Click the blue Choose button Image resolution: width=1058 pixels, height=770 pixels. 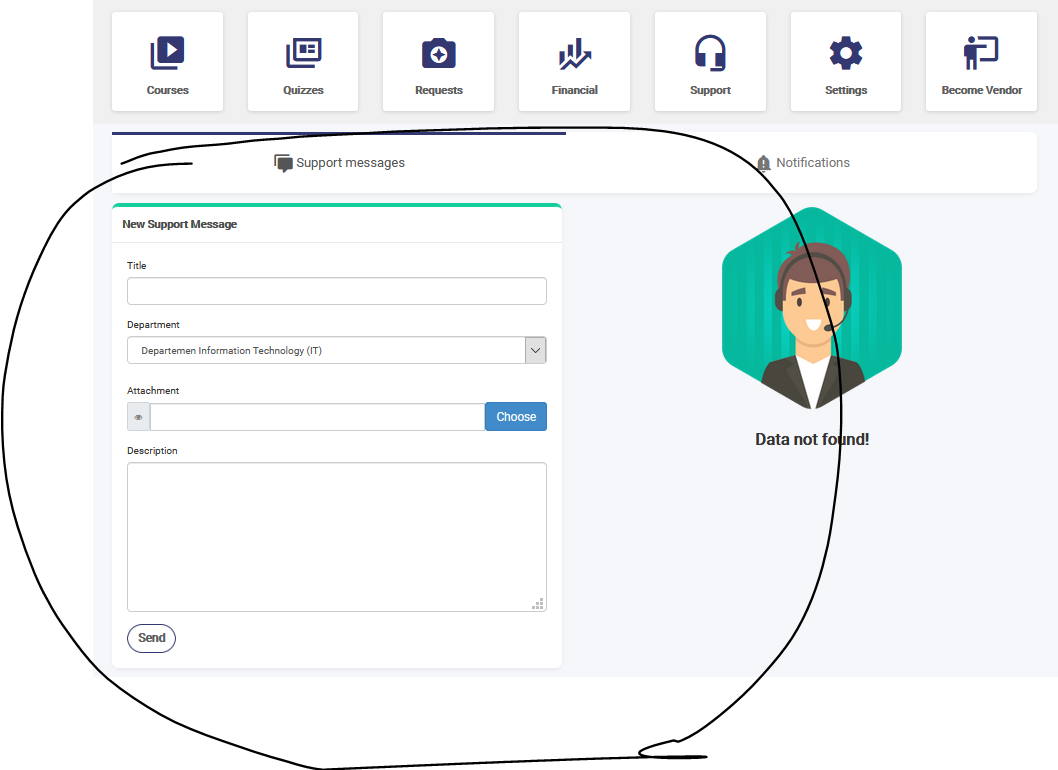[516, 417]
